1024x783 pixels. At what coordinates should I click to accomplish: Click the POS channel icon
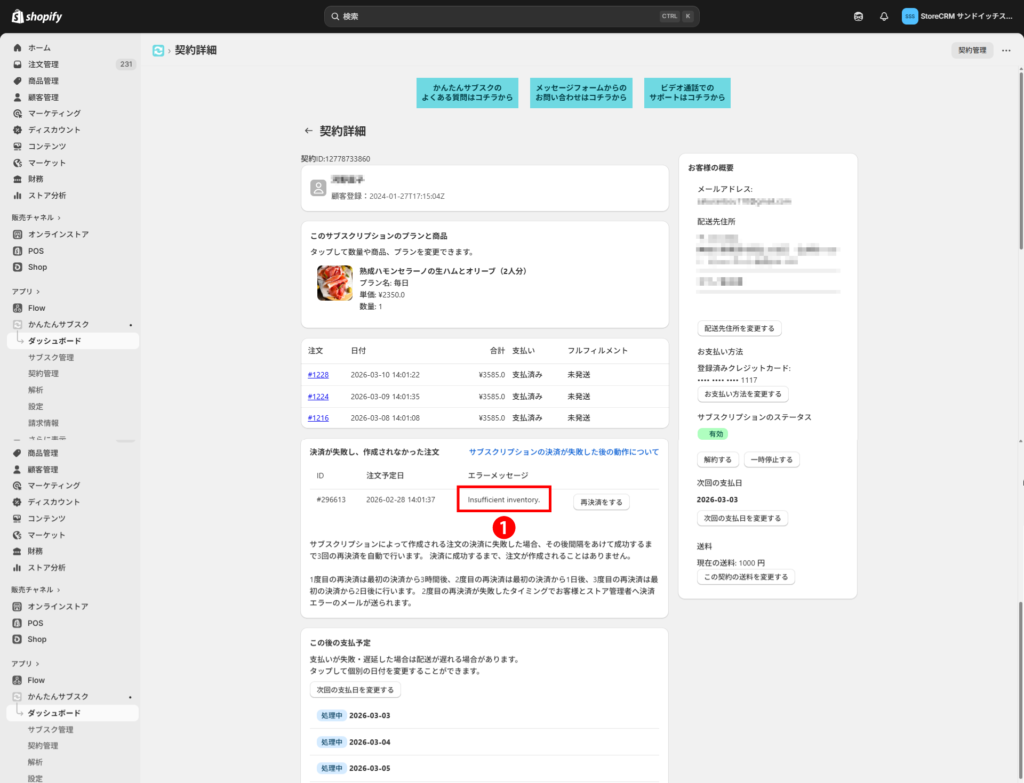18,251
